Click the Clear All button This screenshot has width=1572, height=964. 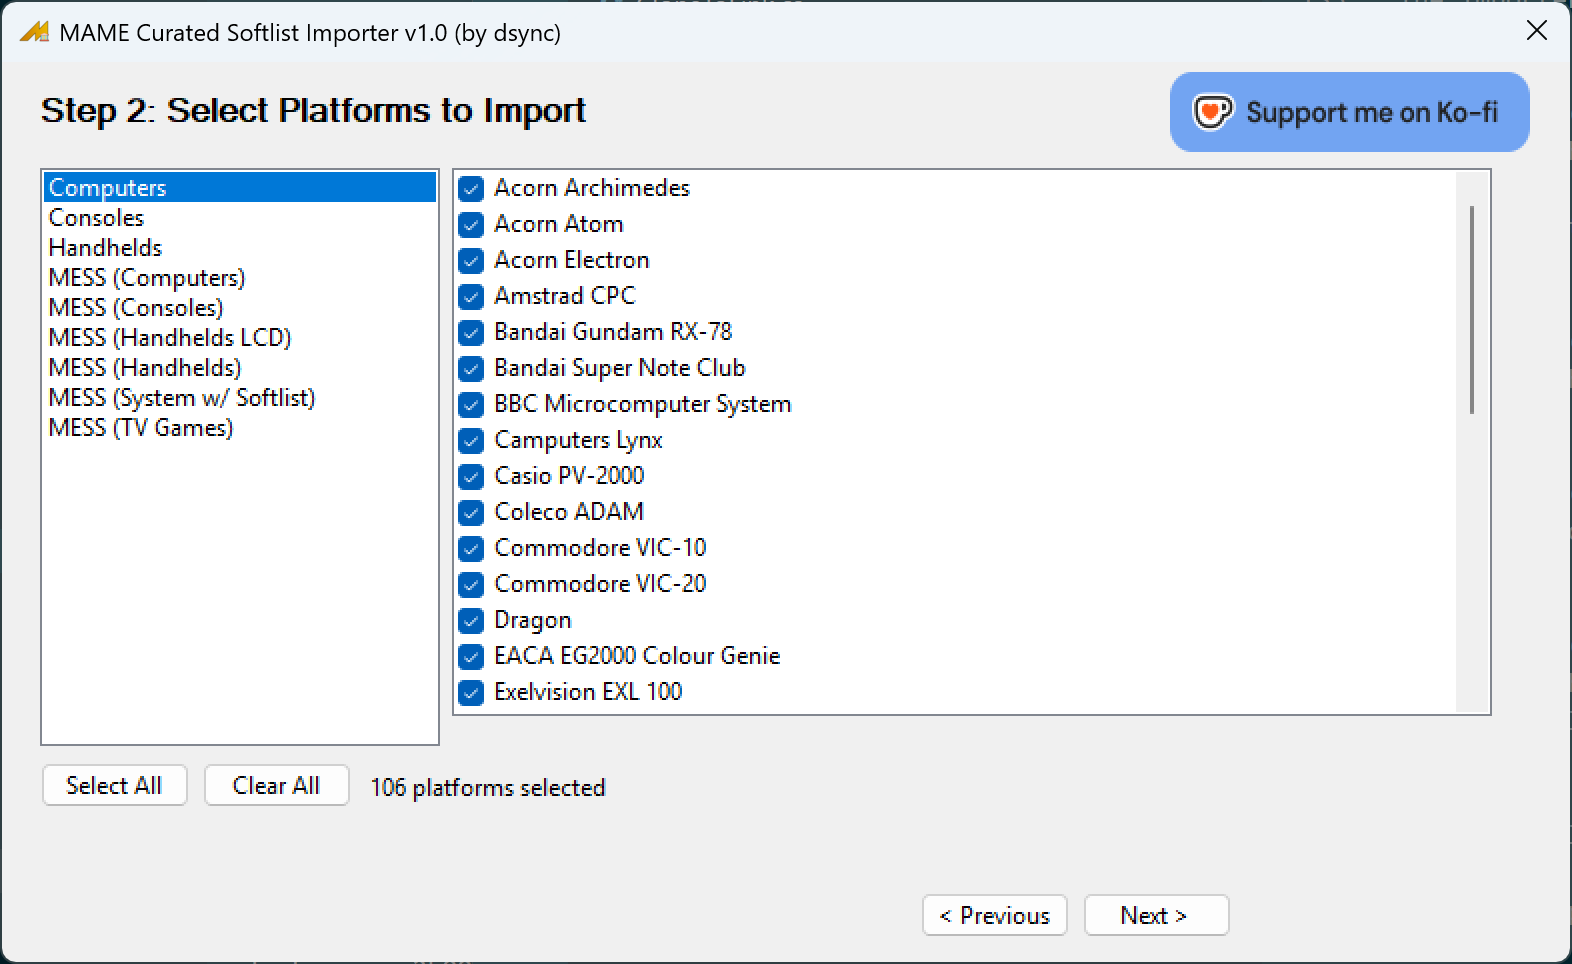pos(276,785)
